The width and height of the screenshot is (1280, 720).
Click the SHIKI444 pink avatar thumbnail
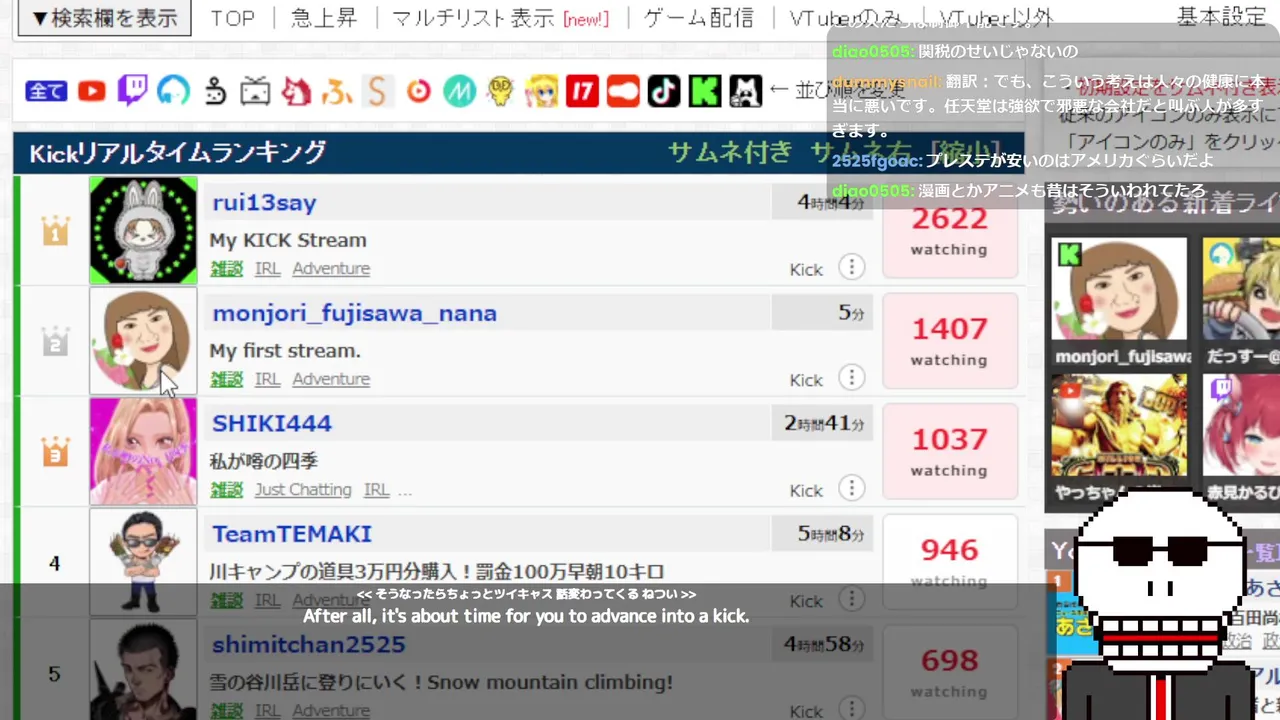tap(143, 451)
